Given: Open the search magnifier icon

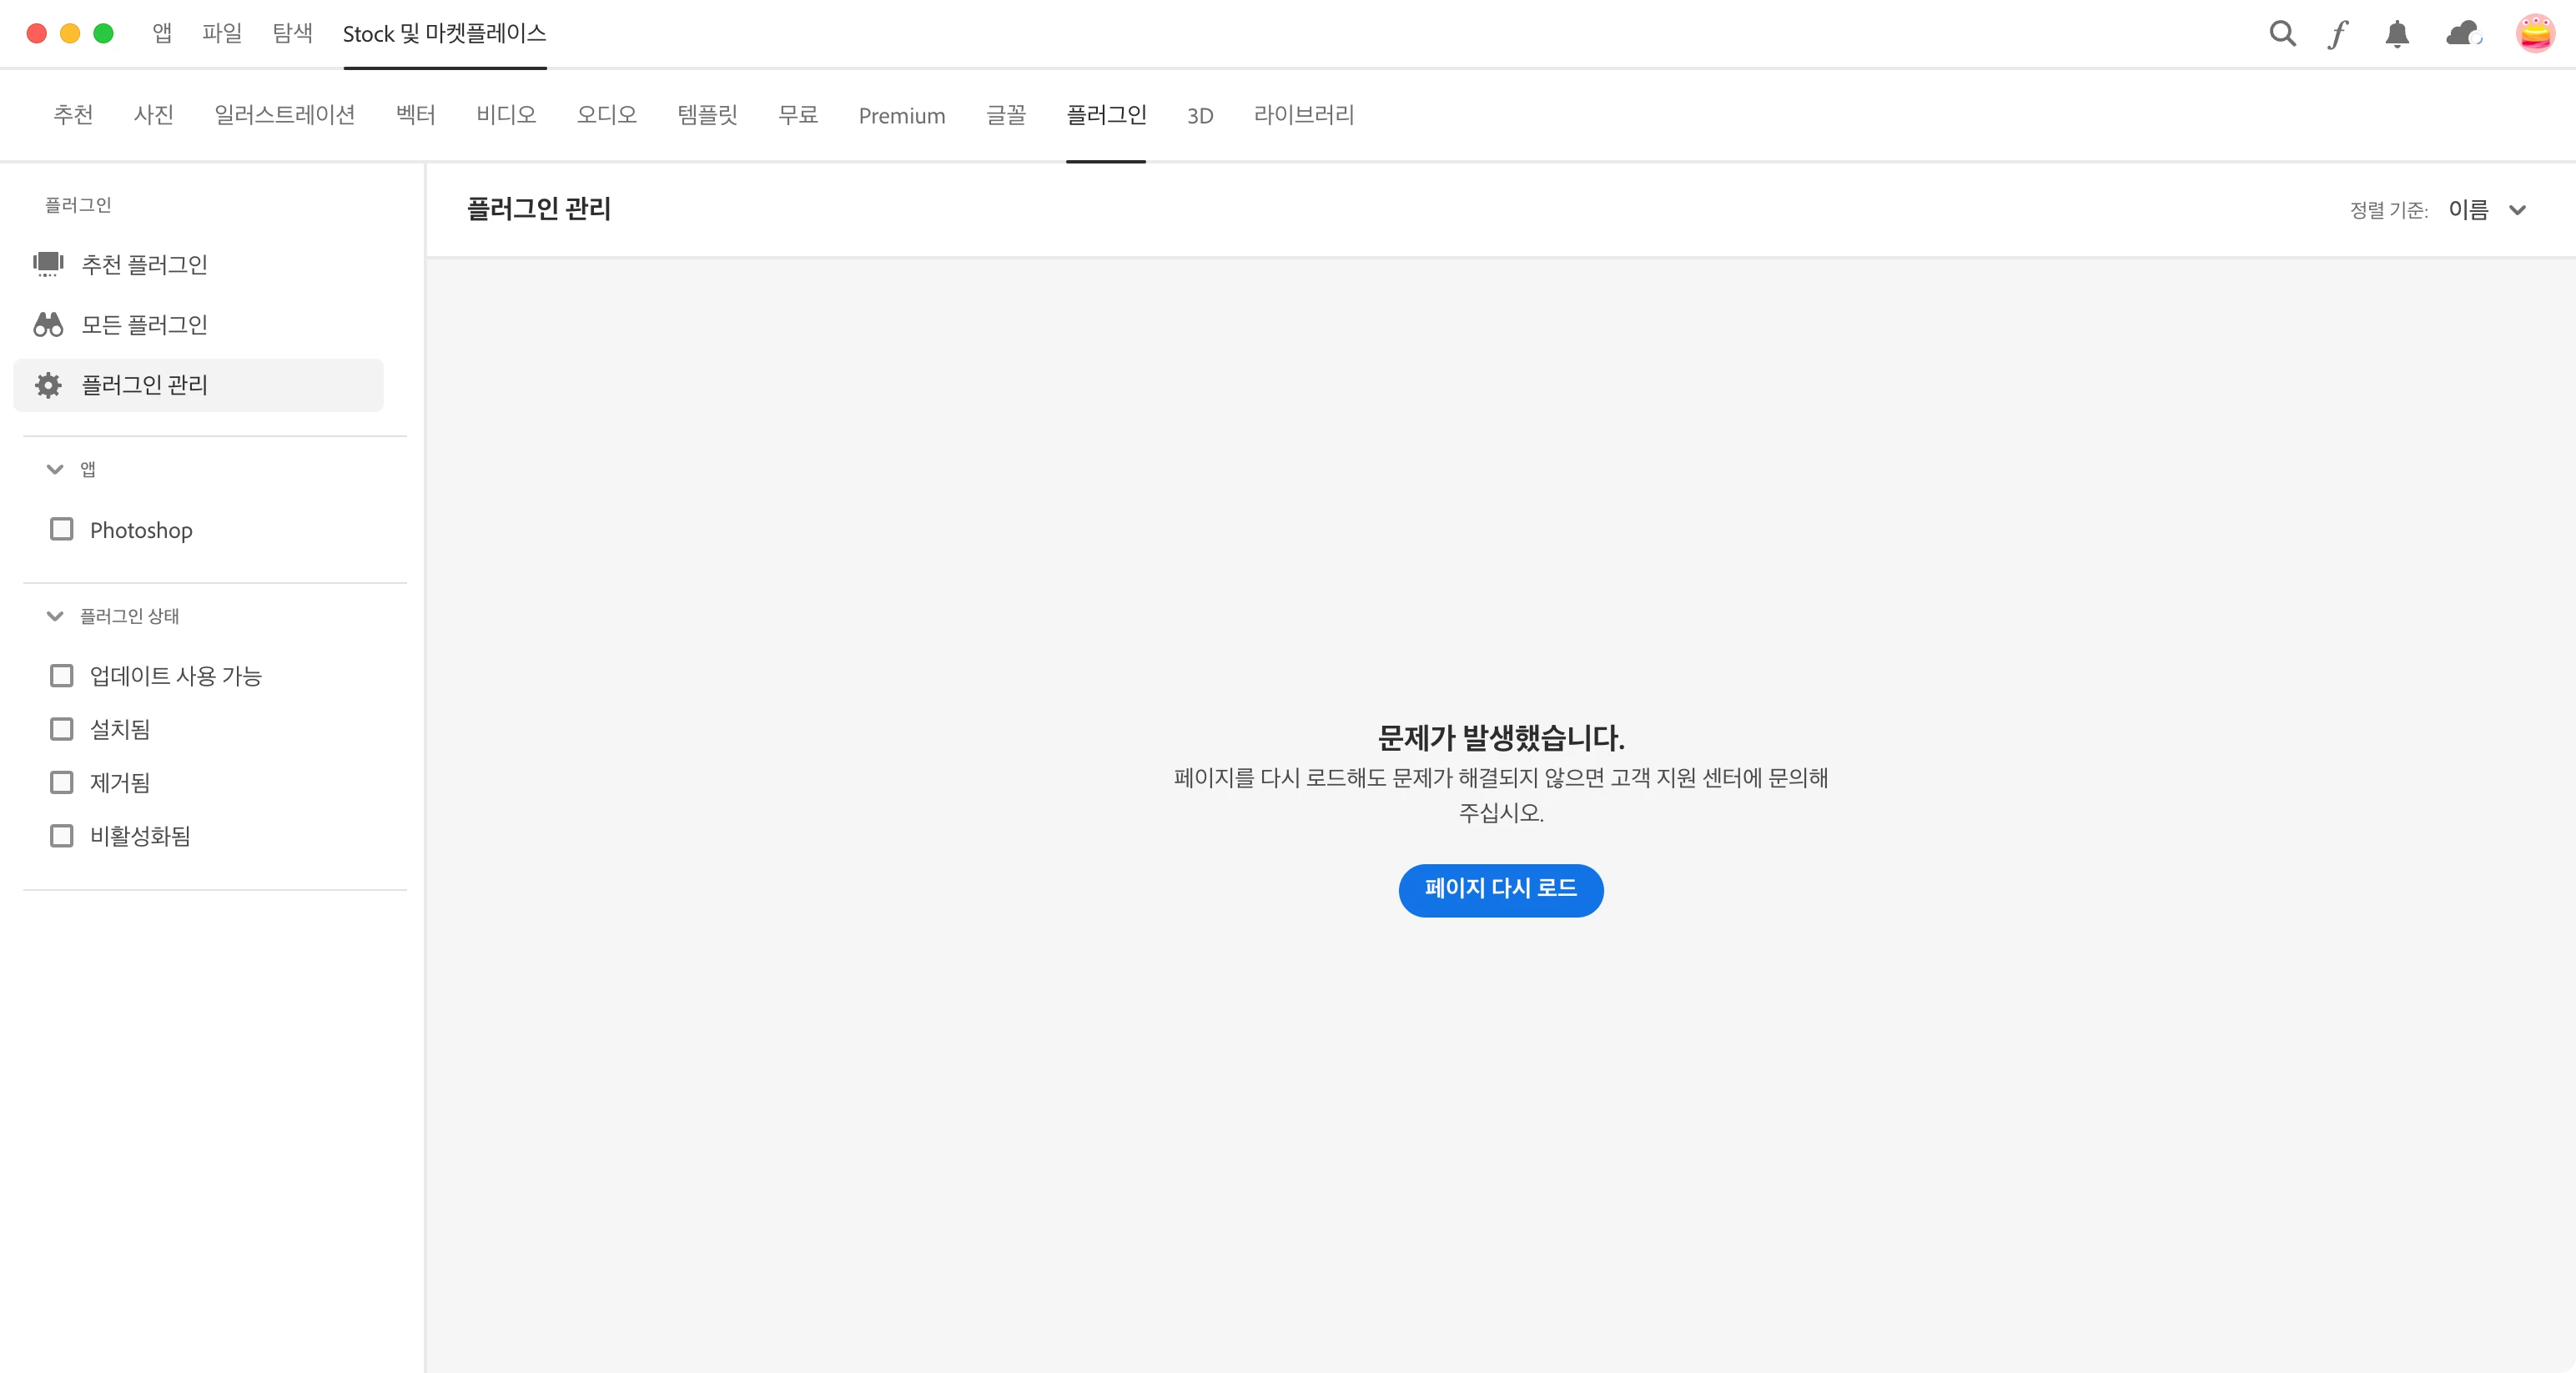Looking at the screenshot, I should 2282,34.
